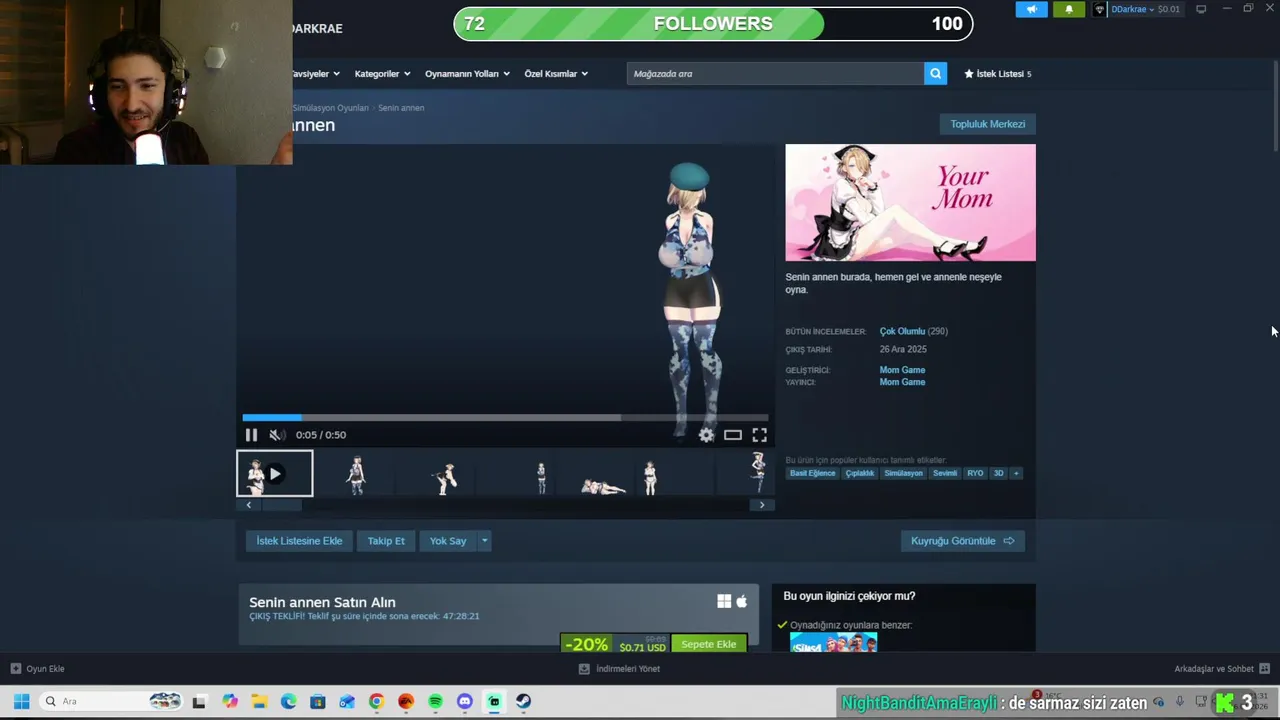
Task: Select the 3D tag
Action: 998,473
